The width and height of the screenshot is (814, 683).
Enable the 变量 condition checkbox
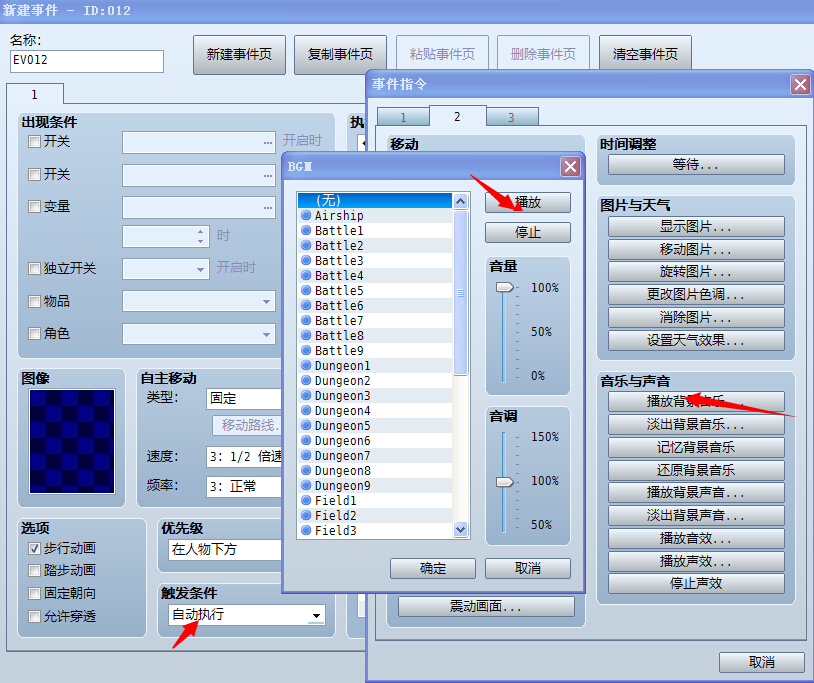click(34, 207)
